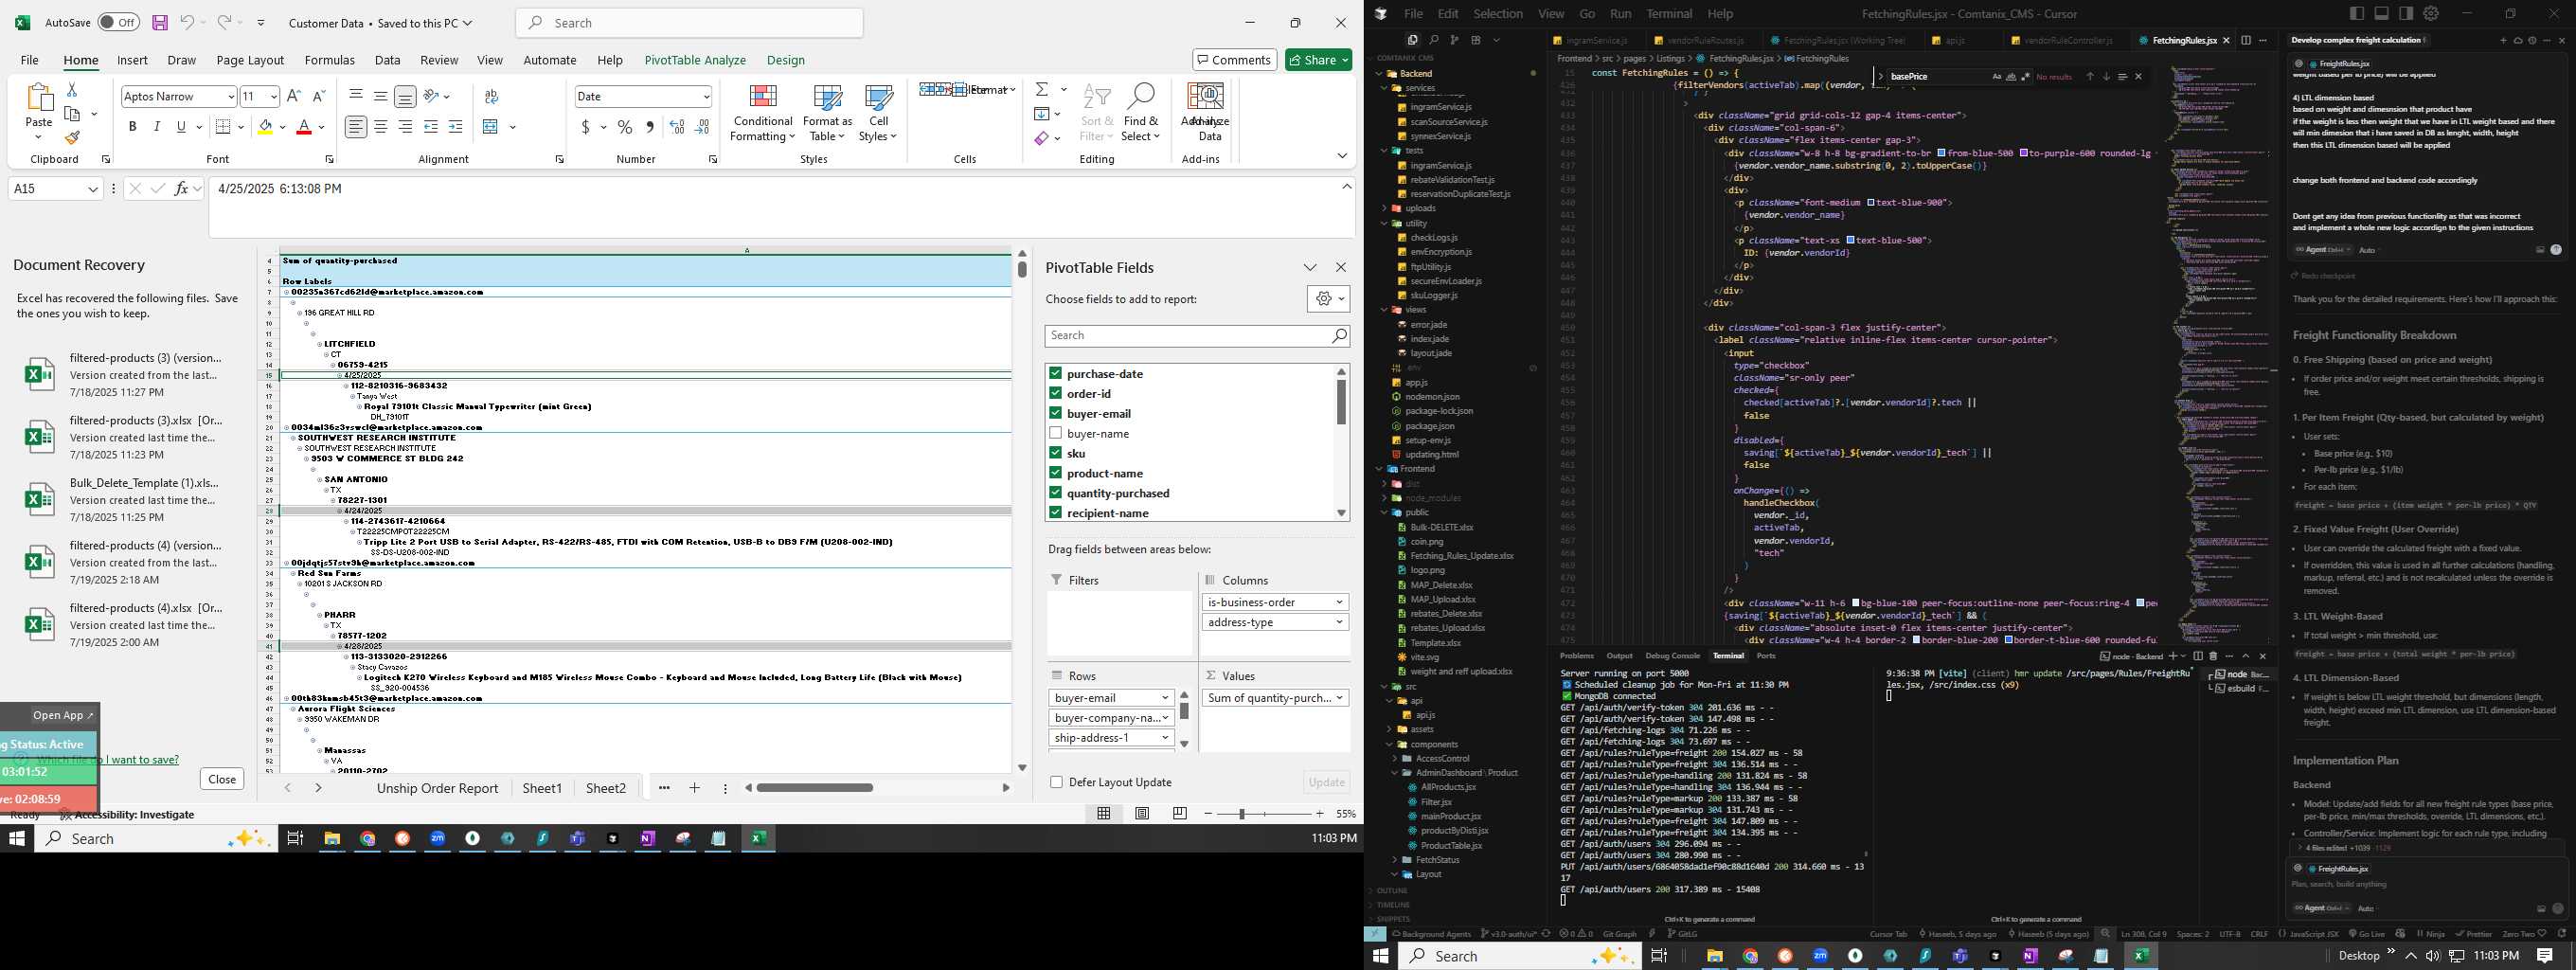Open Conditional Formatting in Styles group
The height and width of the screenshot is (970, 2576).
(x=763, y=112)
